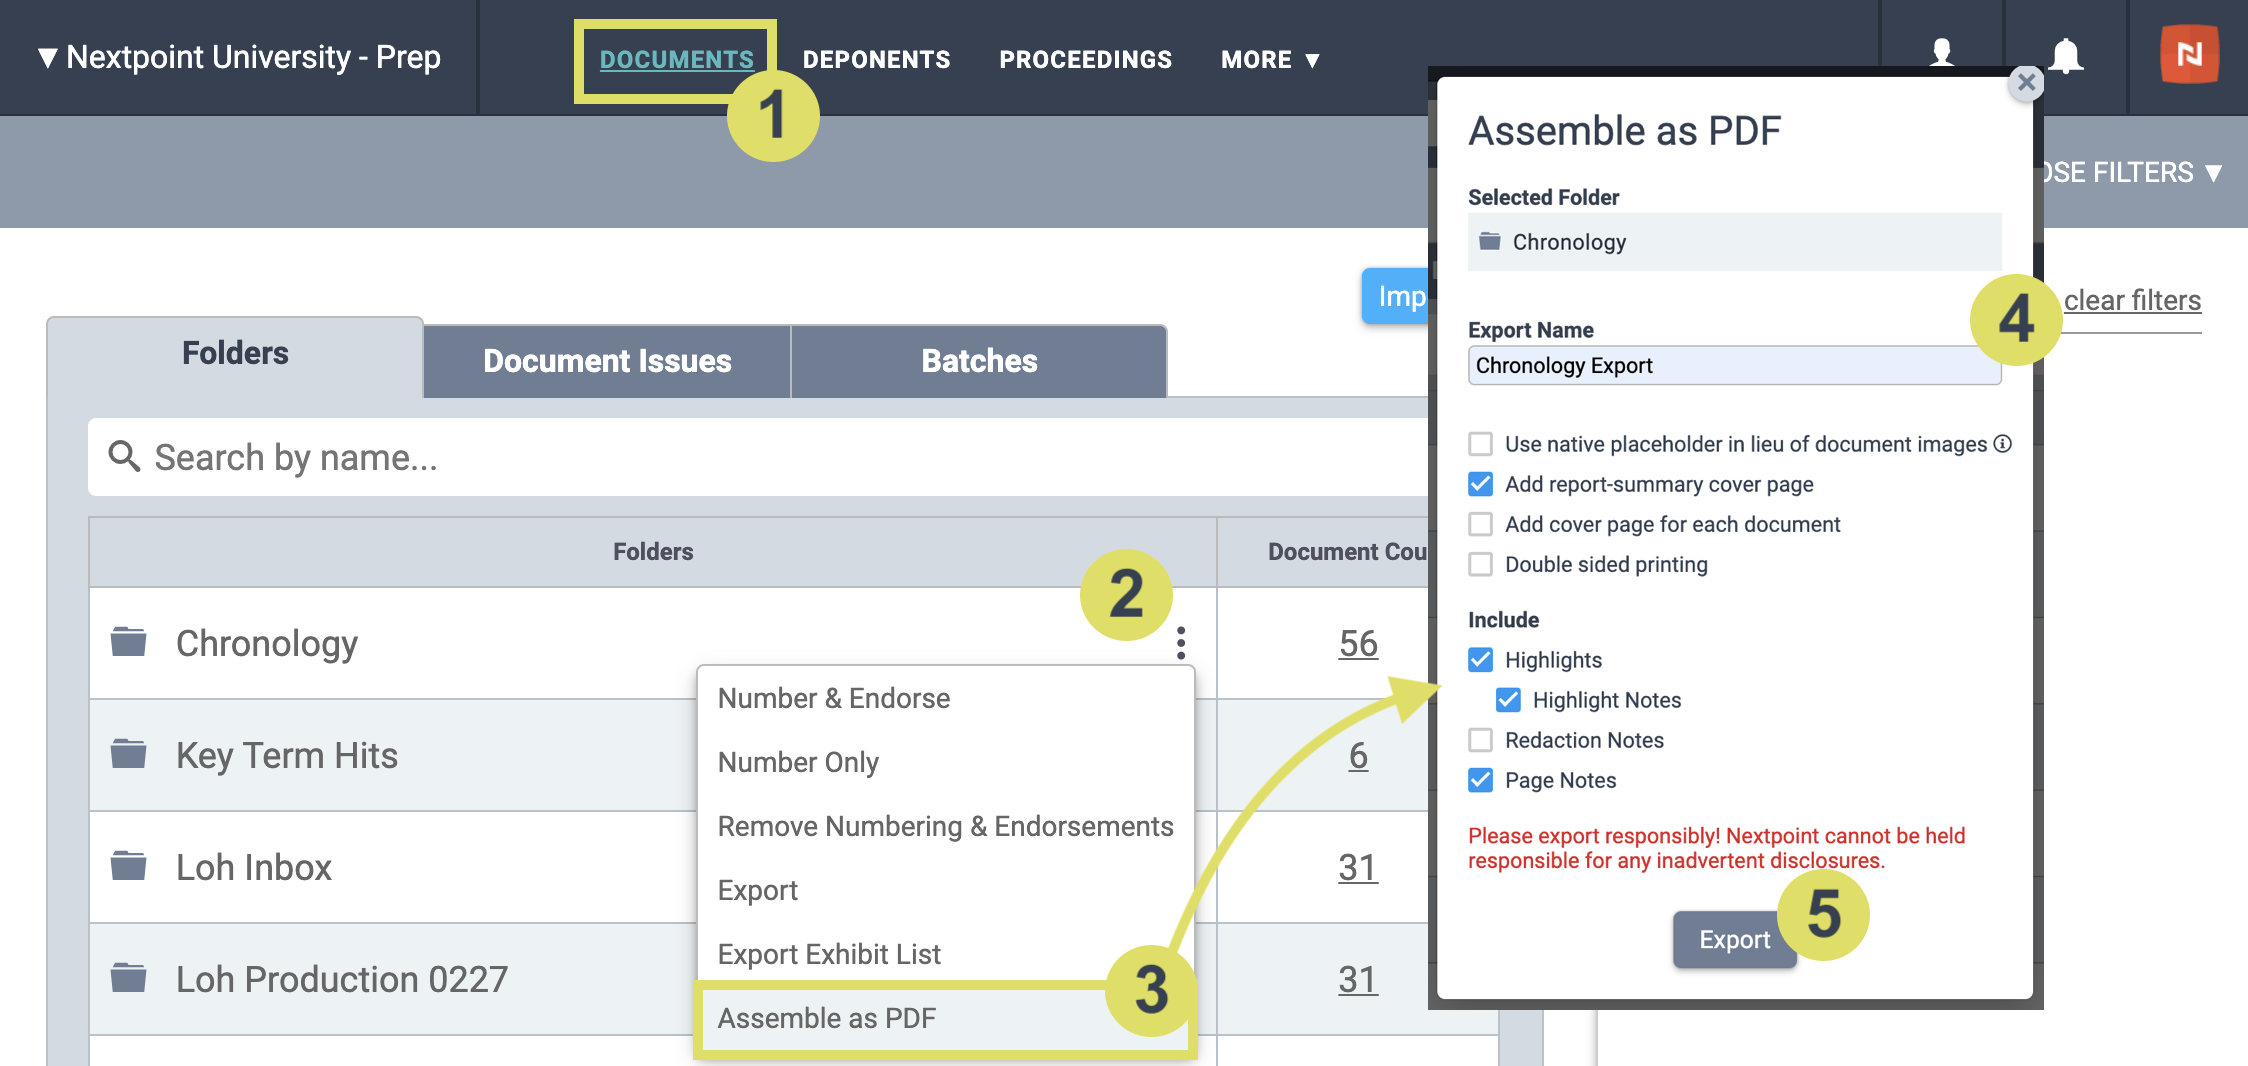2248x1066 pixels.
Task: Uncheck Add report-summary cover page
Action: click(x=1480, y=484)
